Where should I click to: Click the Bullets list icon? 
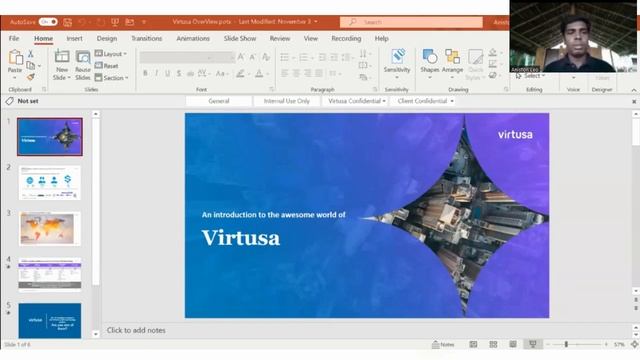click(x=284, y=58)
